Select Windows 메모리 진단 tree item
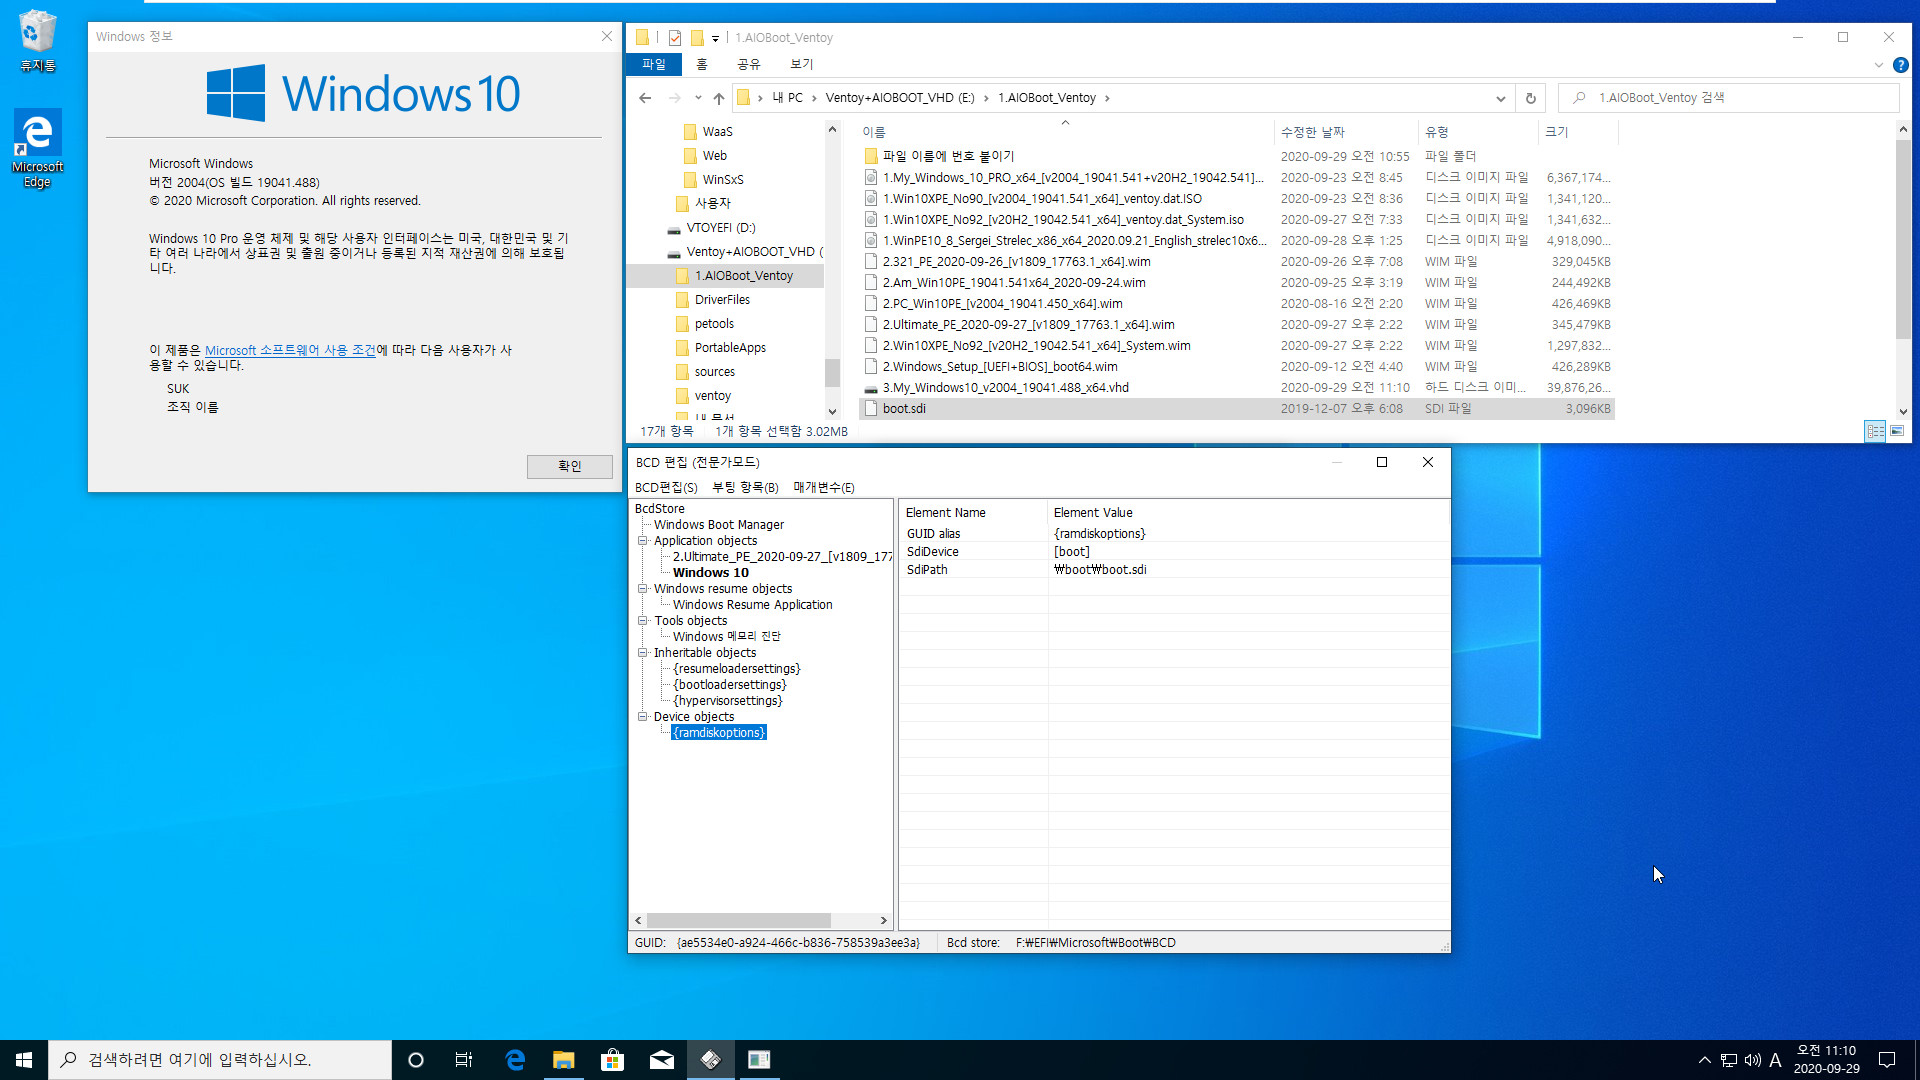This screenshot has height=1080, width=1920. (x=726, y=637)
